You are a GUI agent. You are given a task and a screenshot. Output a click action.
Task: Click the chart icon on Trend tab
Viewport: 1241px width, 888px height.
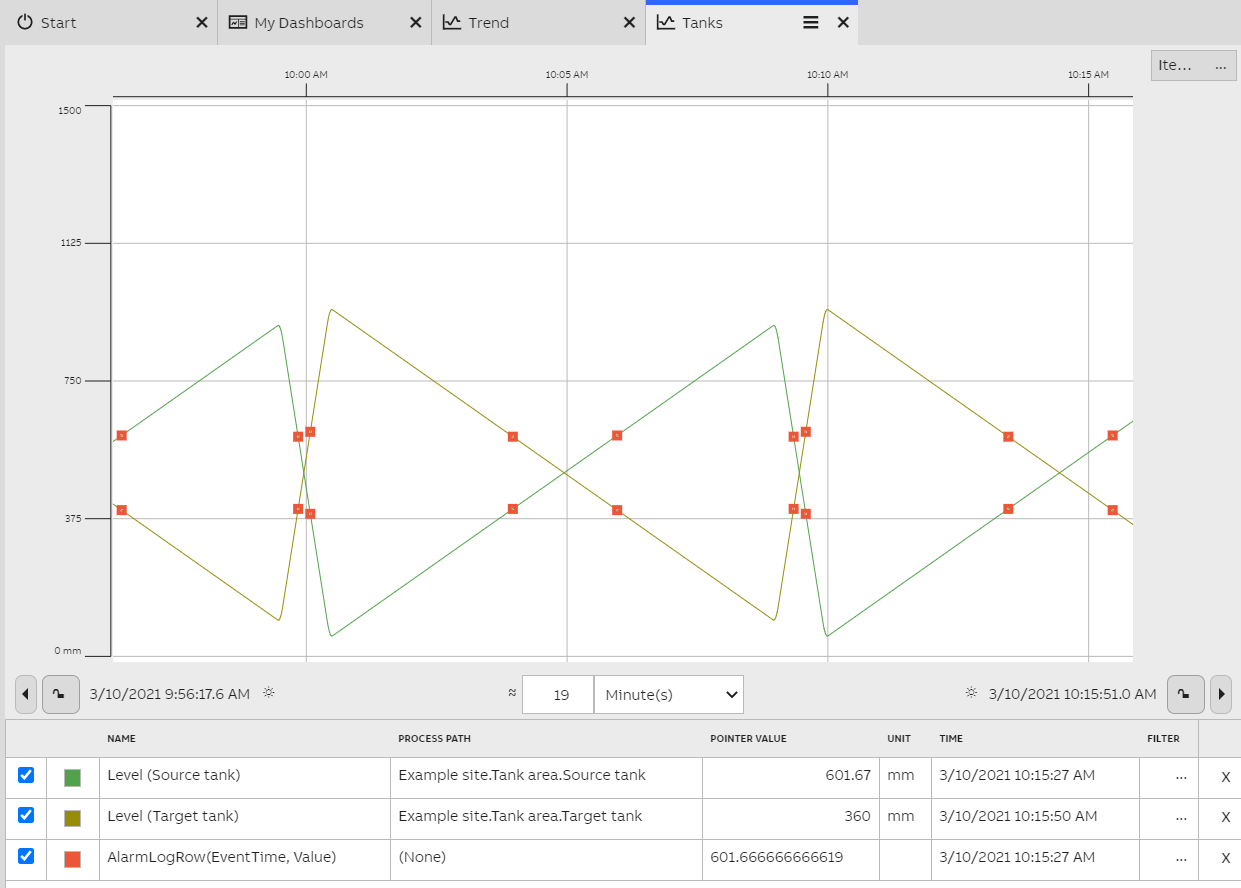452,22
